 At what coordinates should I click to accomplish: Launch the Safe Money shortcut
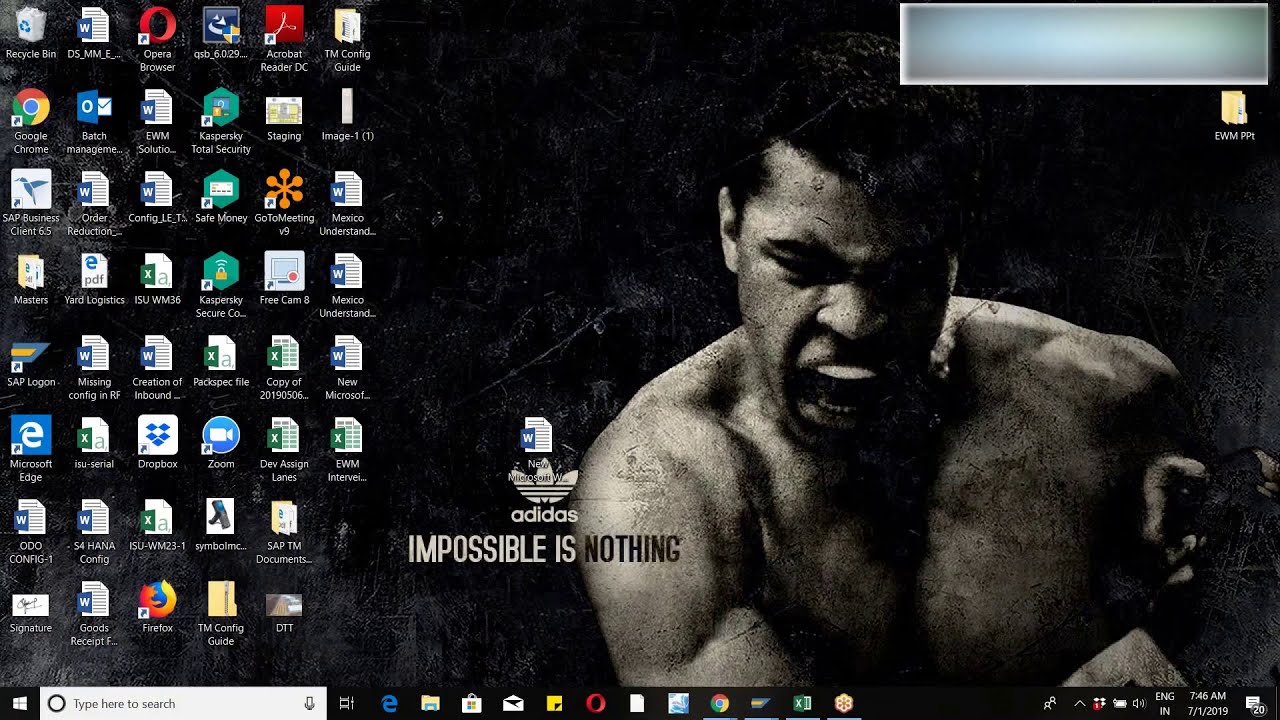point(221,198)
